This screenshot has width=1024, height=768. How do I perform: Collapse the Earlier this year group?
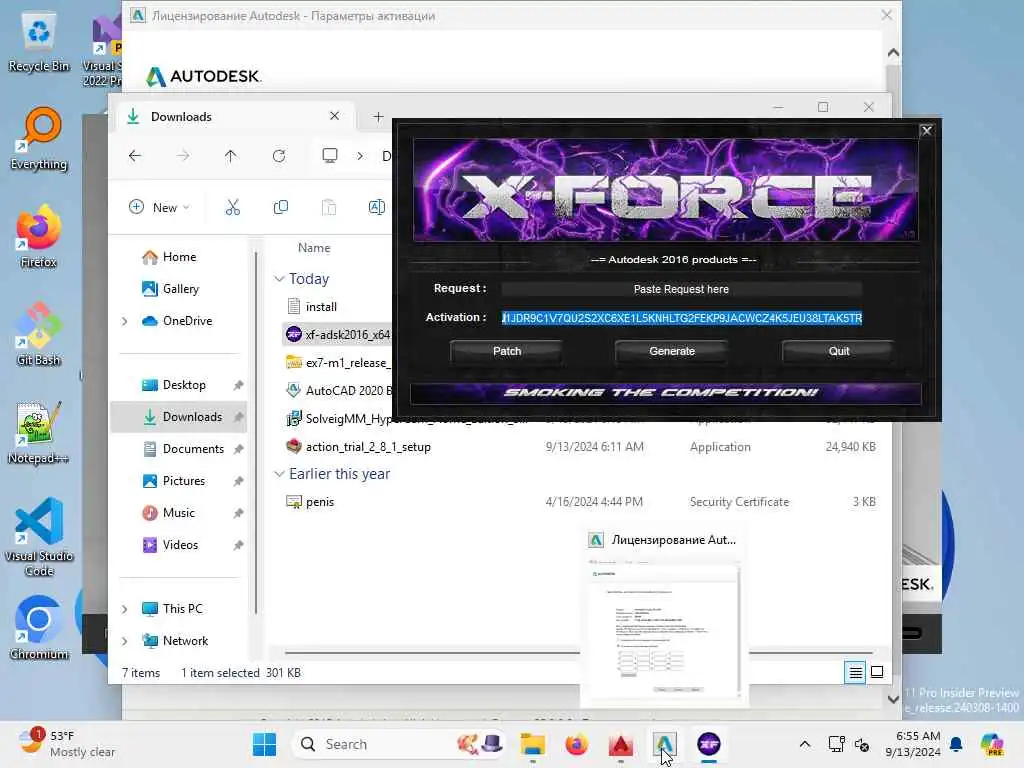[x=279, y=473]
